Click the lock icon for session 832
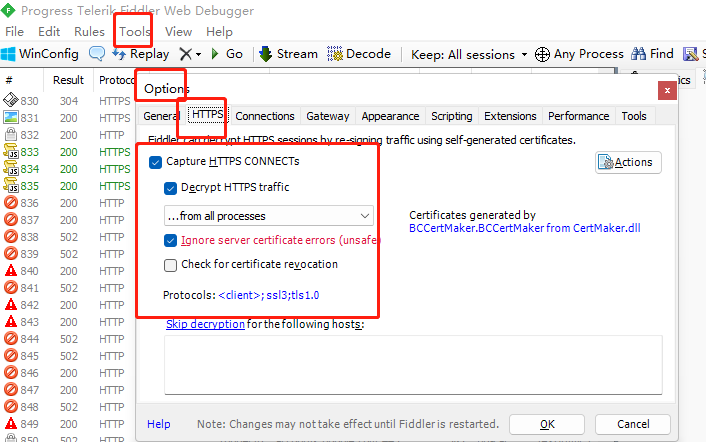This screenshot has height=442, width=706. (x=11, y=134)
